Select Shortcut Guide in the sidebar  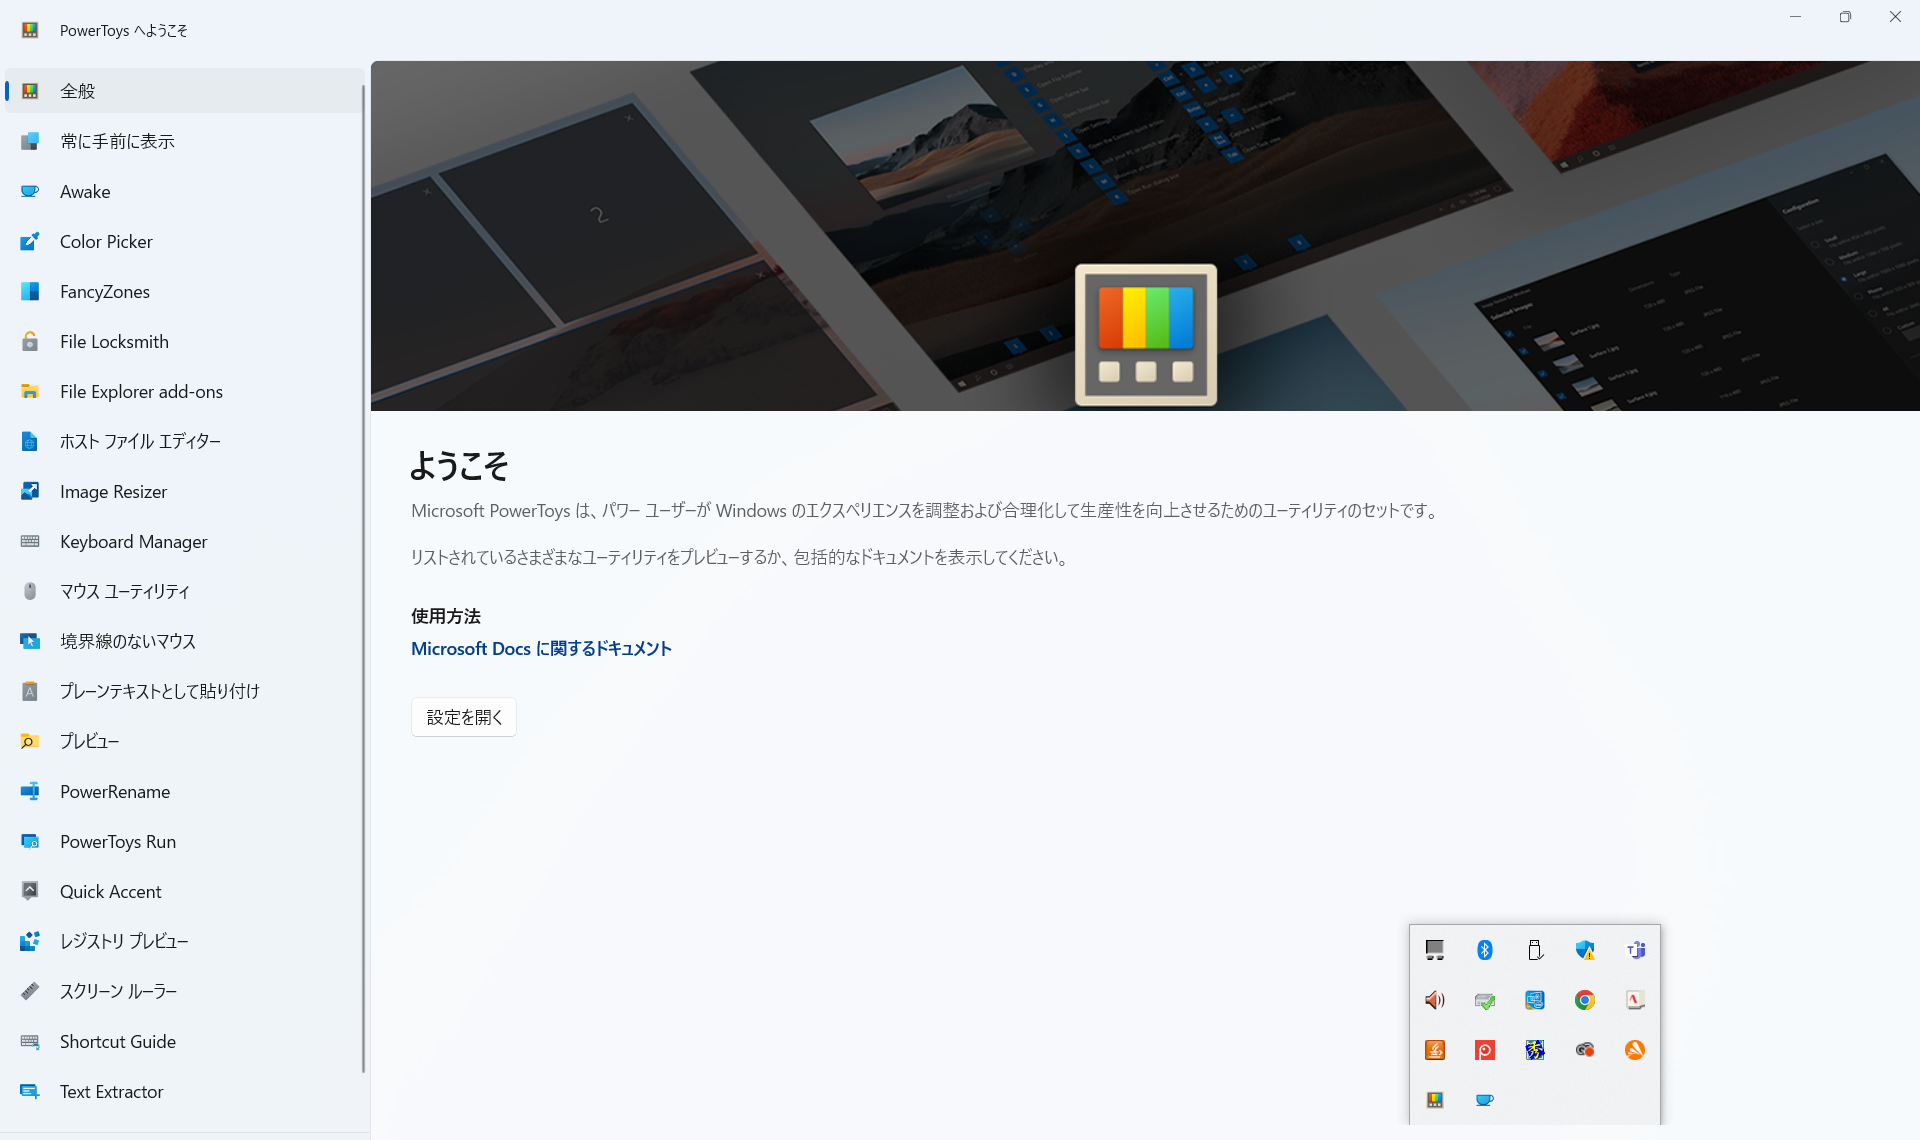click(x=184, y=1041)
